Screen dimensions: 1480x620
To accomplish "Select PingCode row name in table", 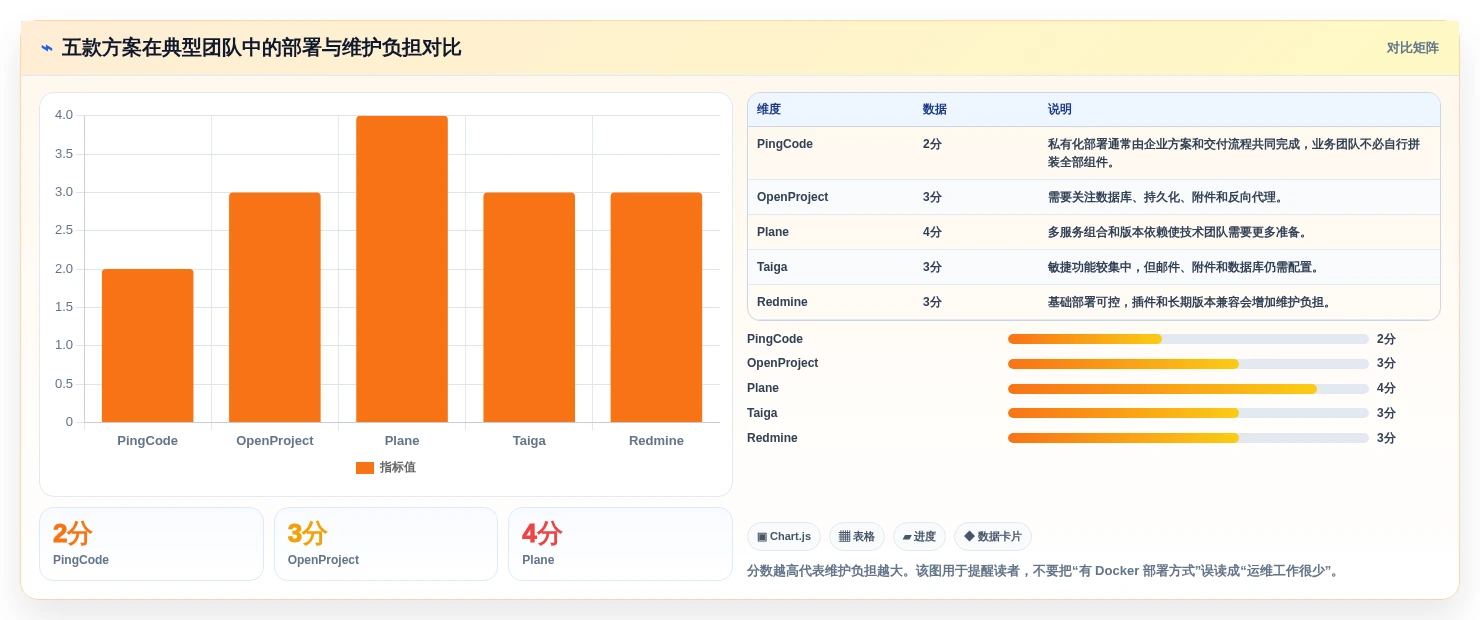I will [785, 144].
